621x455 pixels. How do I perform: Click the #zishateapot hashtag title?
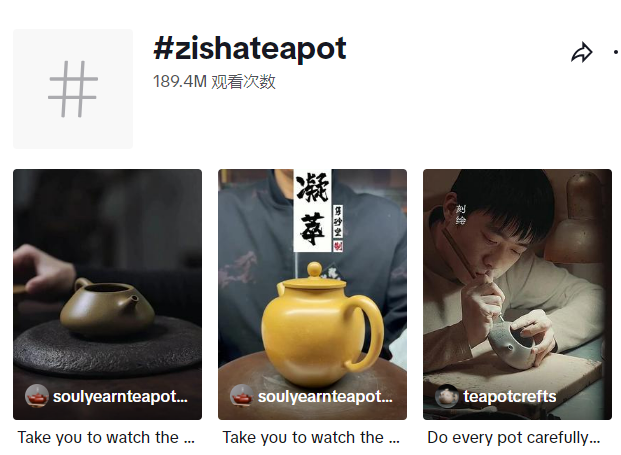250,49
